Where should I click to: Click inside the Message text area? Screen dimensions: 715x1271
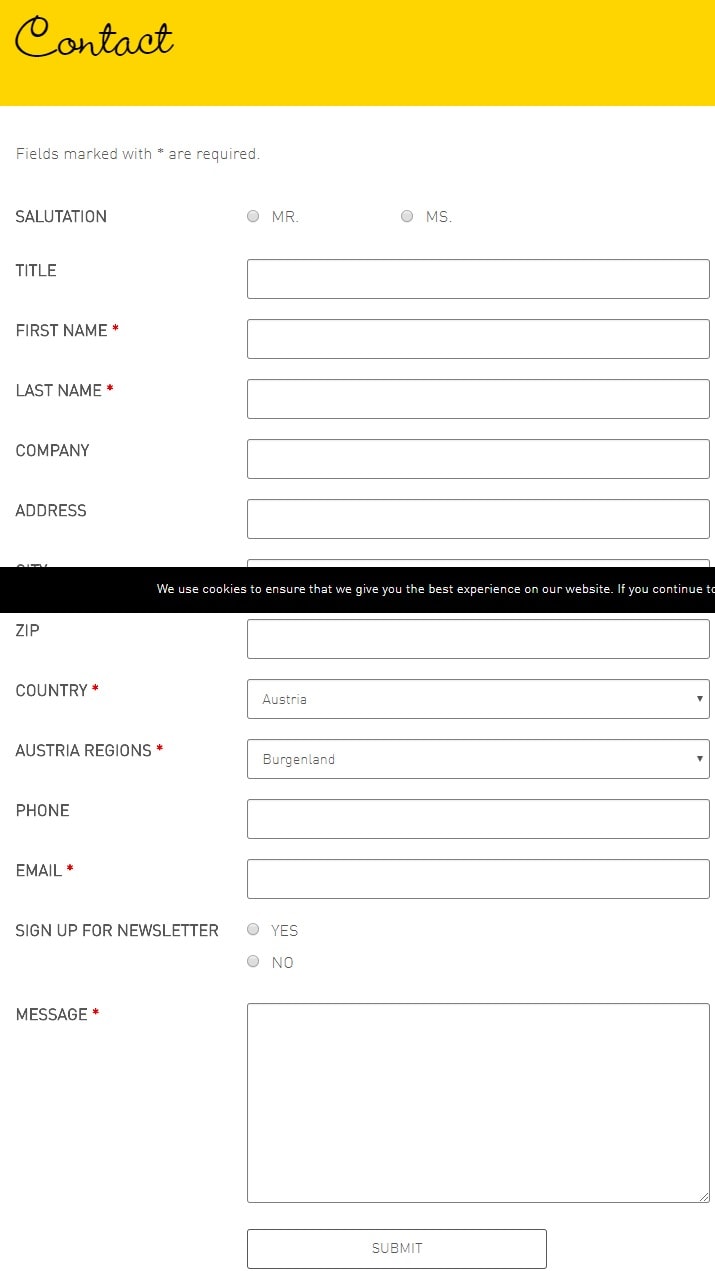[x=478, y=1103]
